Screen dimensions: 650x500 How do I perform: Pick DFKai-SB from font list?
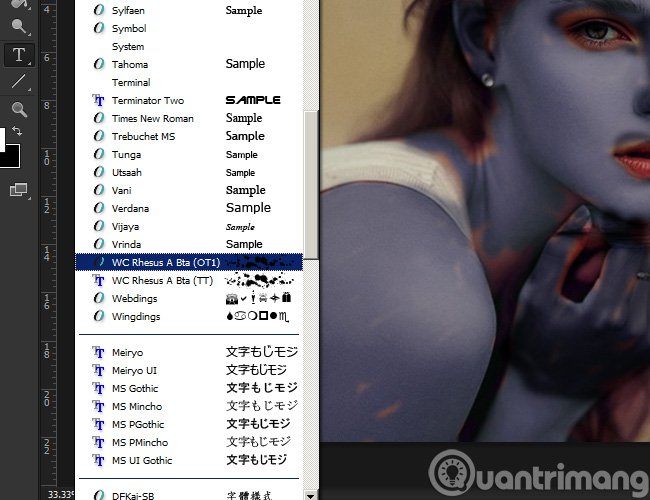tap(189, 495)
